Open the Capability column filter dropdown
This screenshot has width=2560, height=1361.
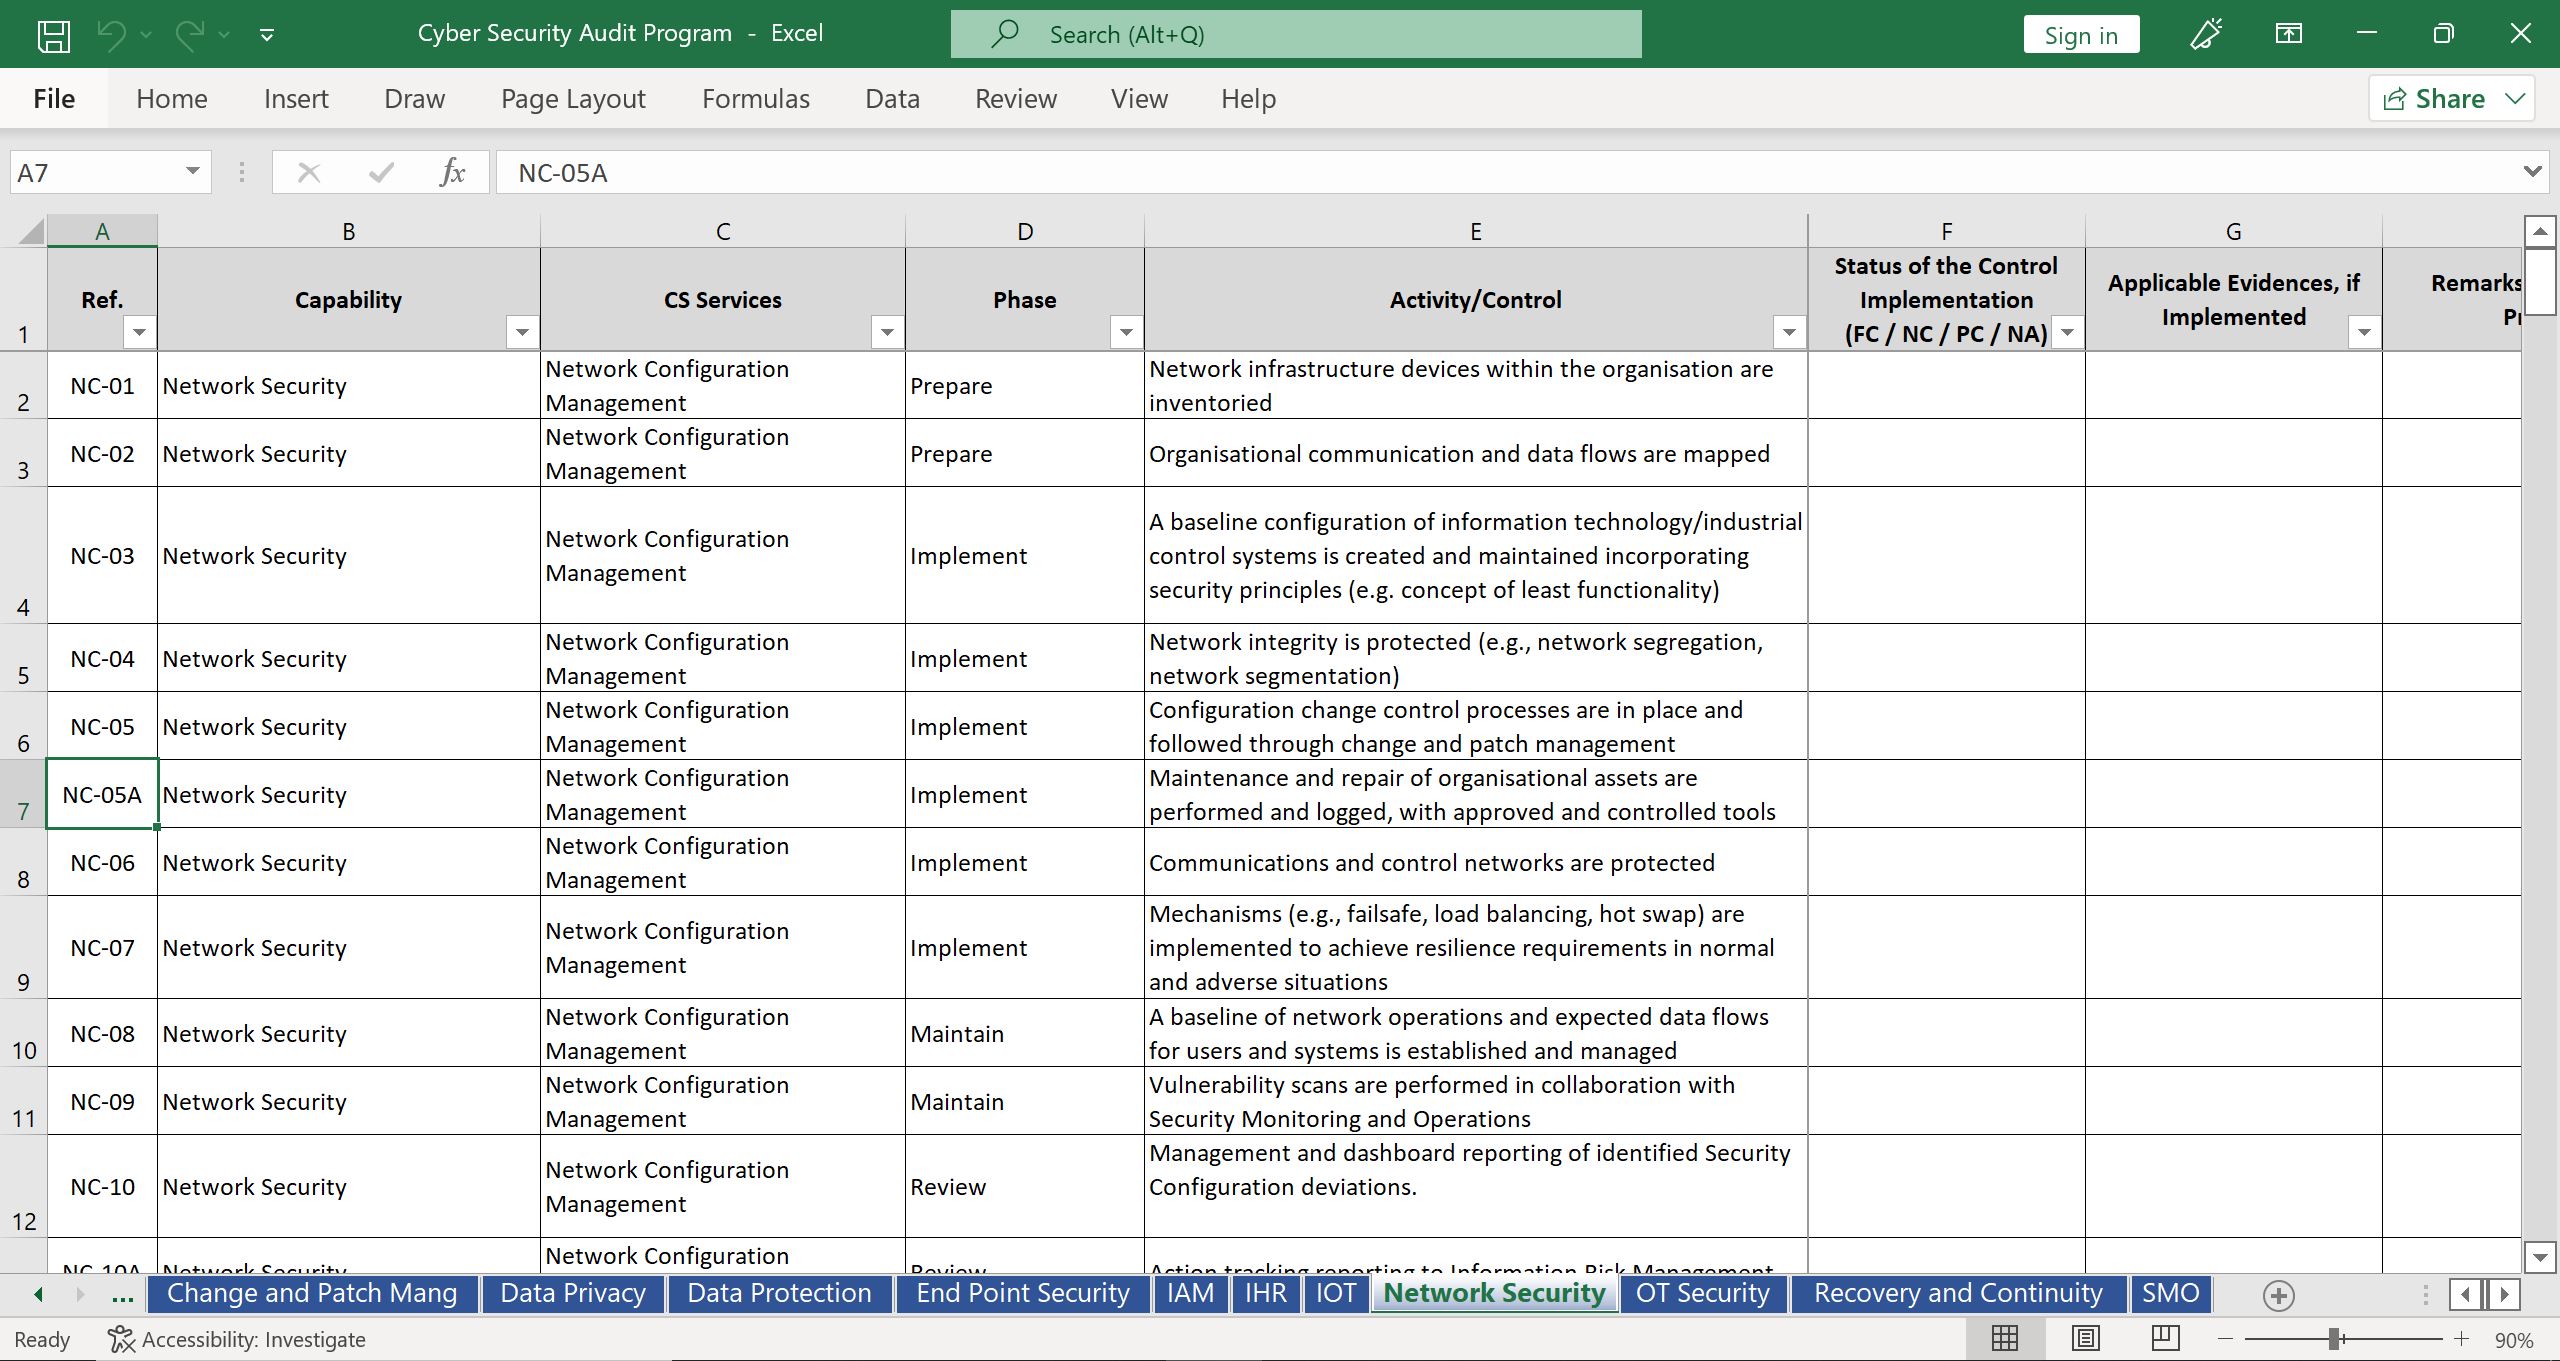521,332
